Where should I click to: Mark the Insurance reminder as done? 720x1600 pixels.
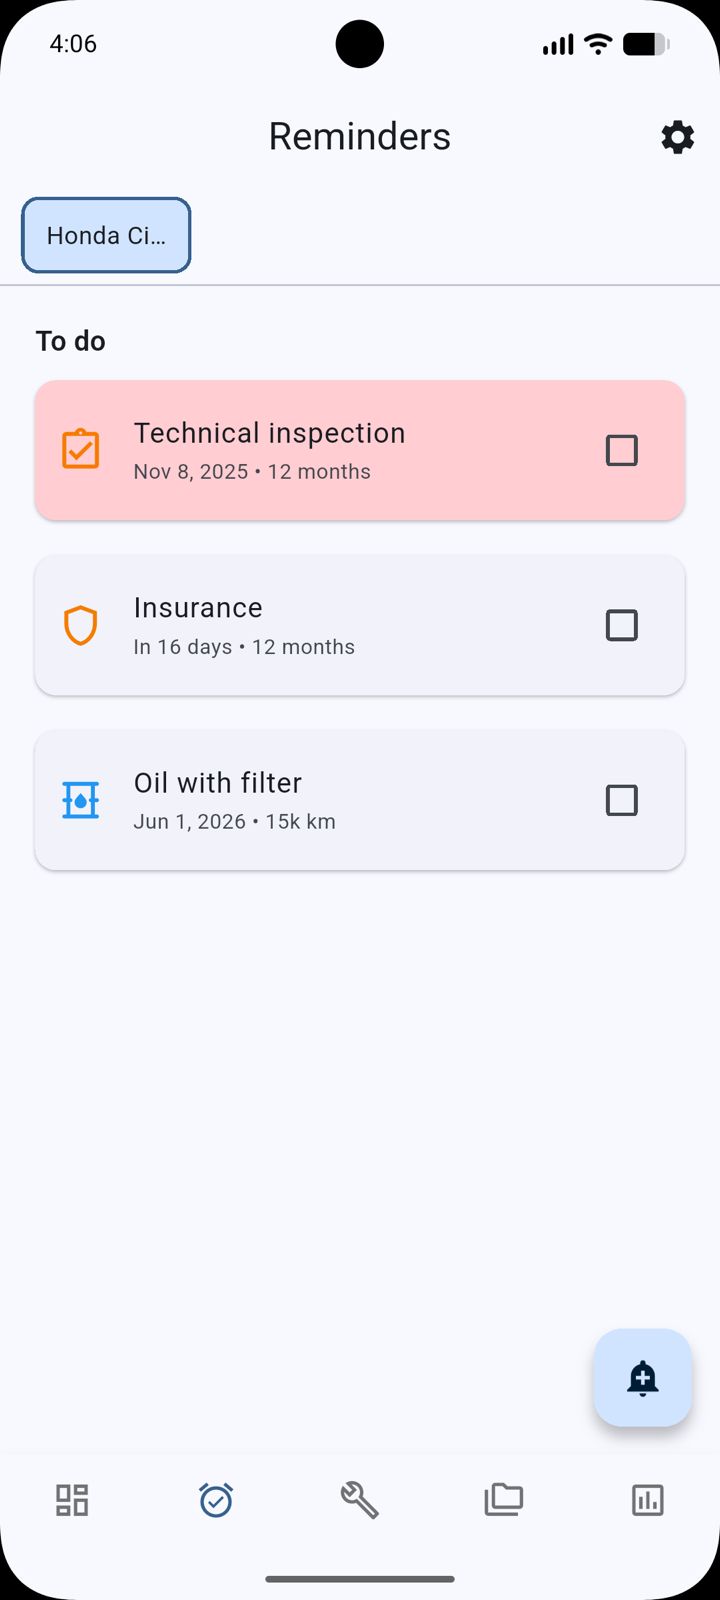click(x=622, y=625)
